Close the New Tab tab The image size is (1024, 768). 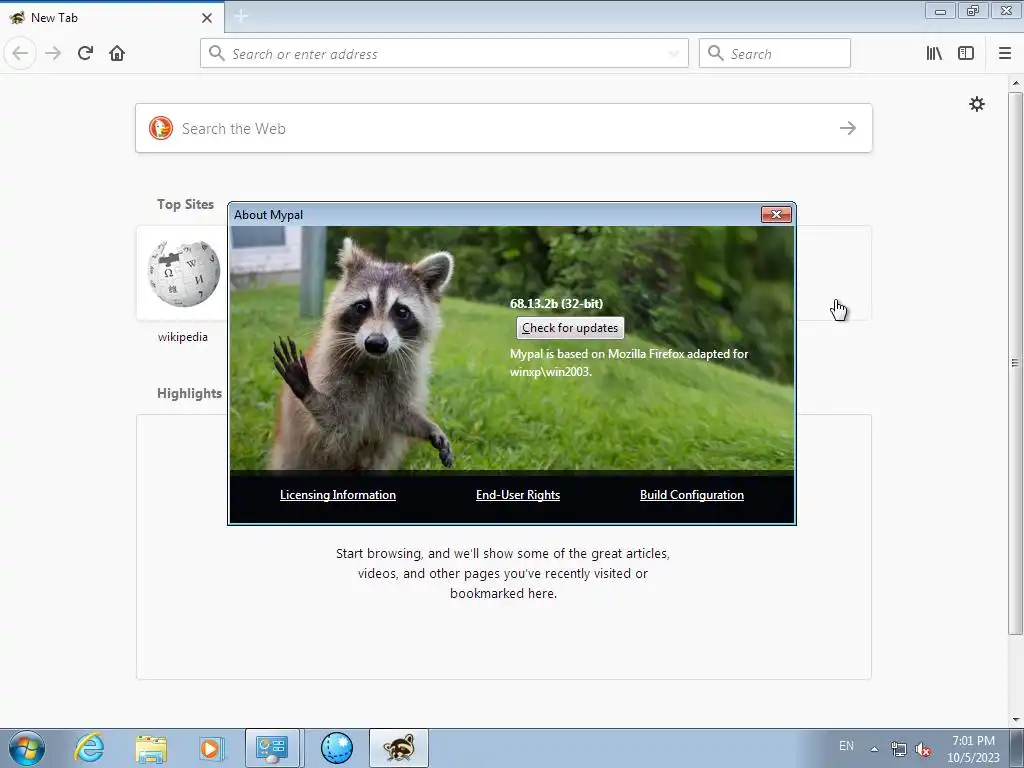point(207,18)
